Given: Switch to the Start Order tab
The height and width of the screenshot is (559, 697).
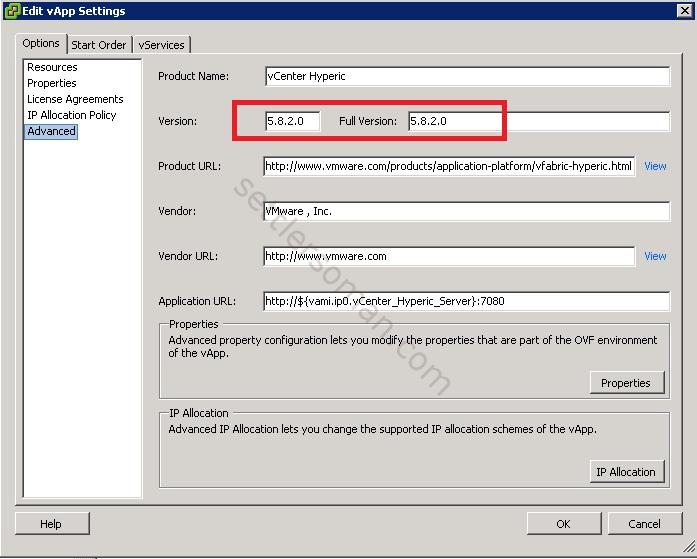Looking at the screenshot, I should tap(99, 45).
